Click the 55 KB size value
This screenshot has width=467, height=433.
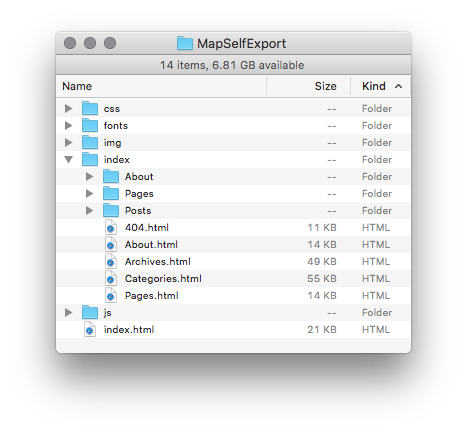point(322,279)
